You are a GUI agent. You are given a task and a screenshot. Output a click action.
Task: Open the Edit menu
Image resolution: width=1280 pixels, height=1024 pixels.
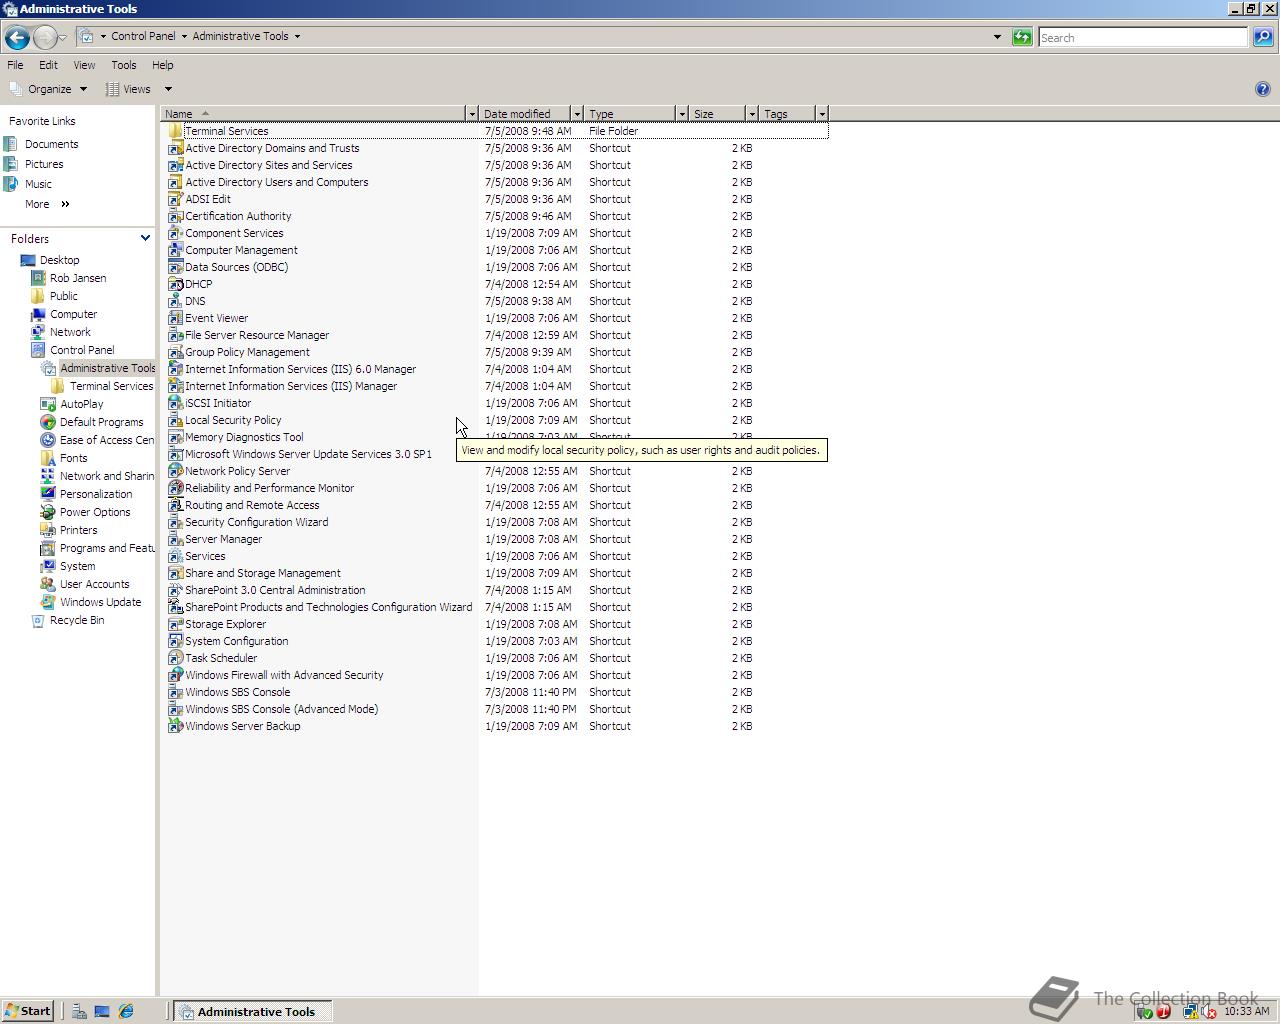pyautogui.click(x=48, y=65)
